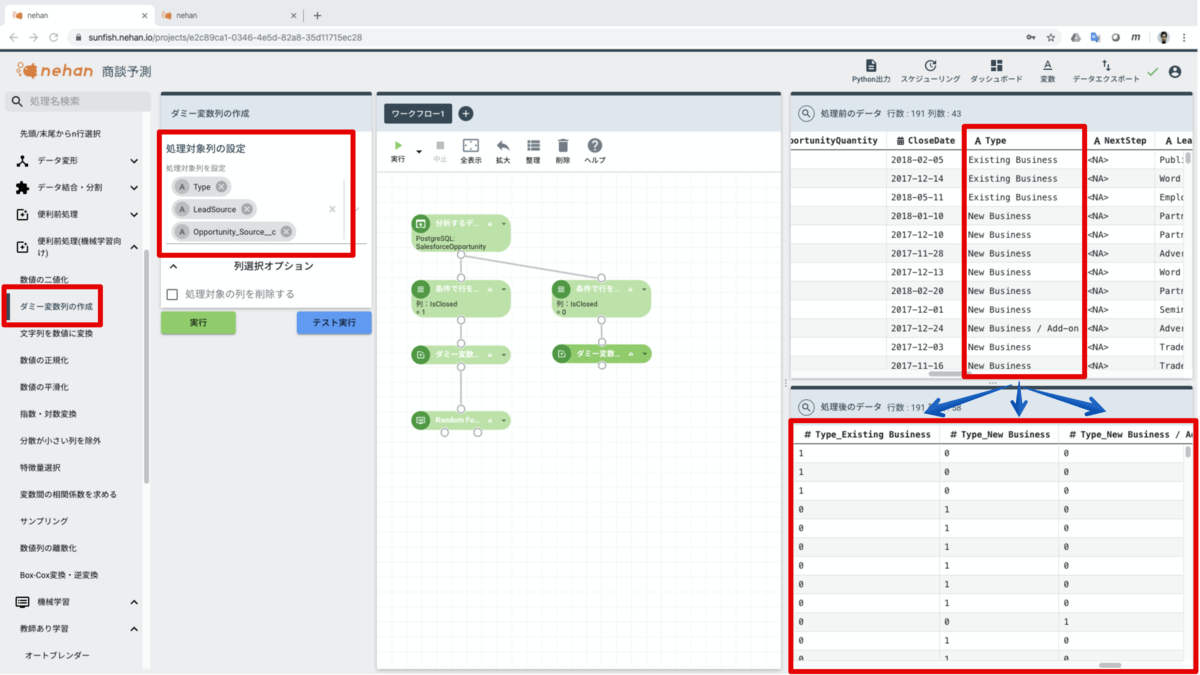
Task: Expand the データ変形 category
Action: 134,160
